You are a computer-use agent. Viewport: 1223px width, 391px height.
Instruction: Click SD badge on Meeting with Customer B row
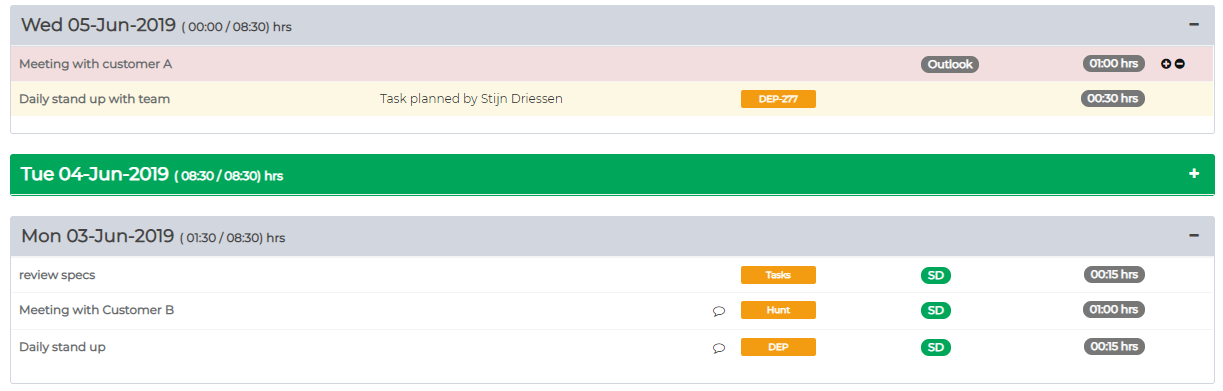pyautogui.click(x=936, y=311)
